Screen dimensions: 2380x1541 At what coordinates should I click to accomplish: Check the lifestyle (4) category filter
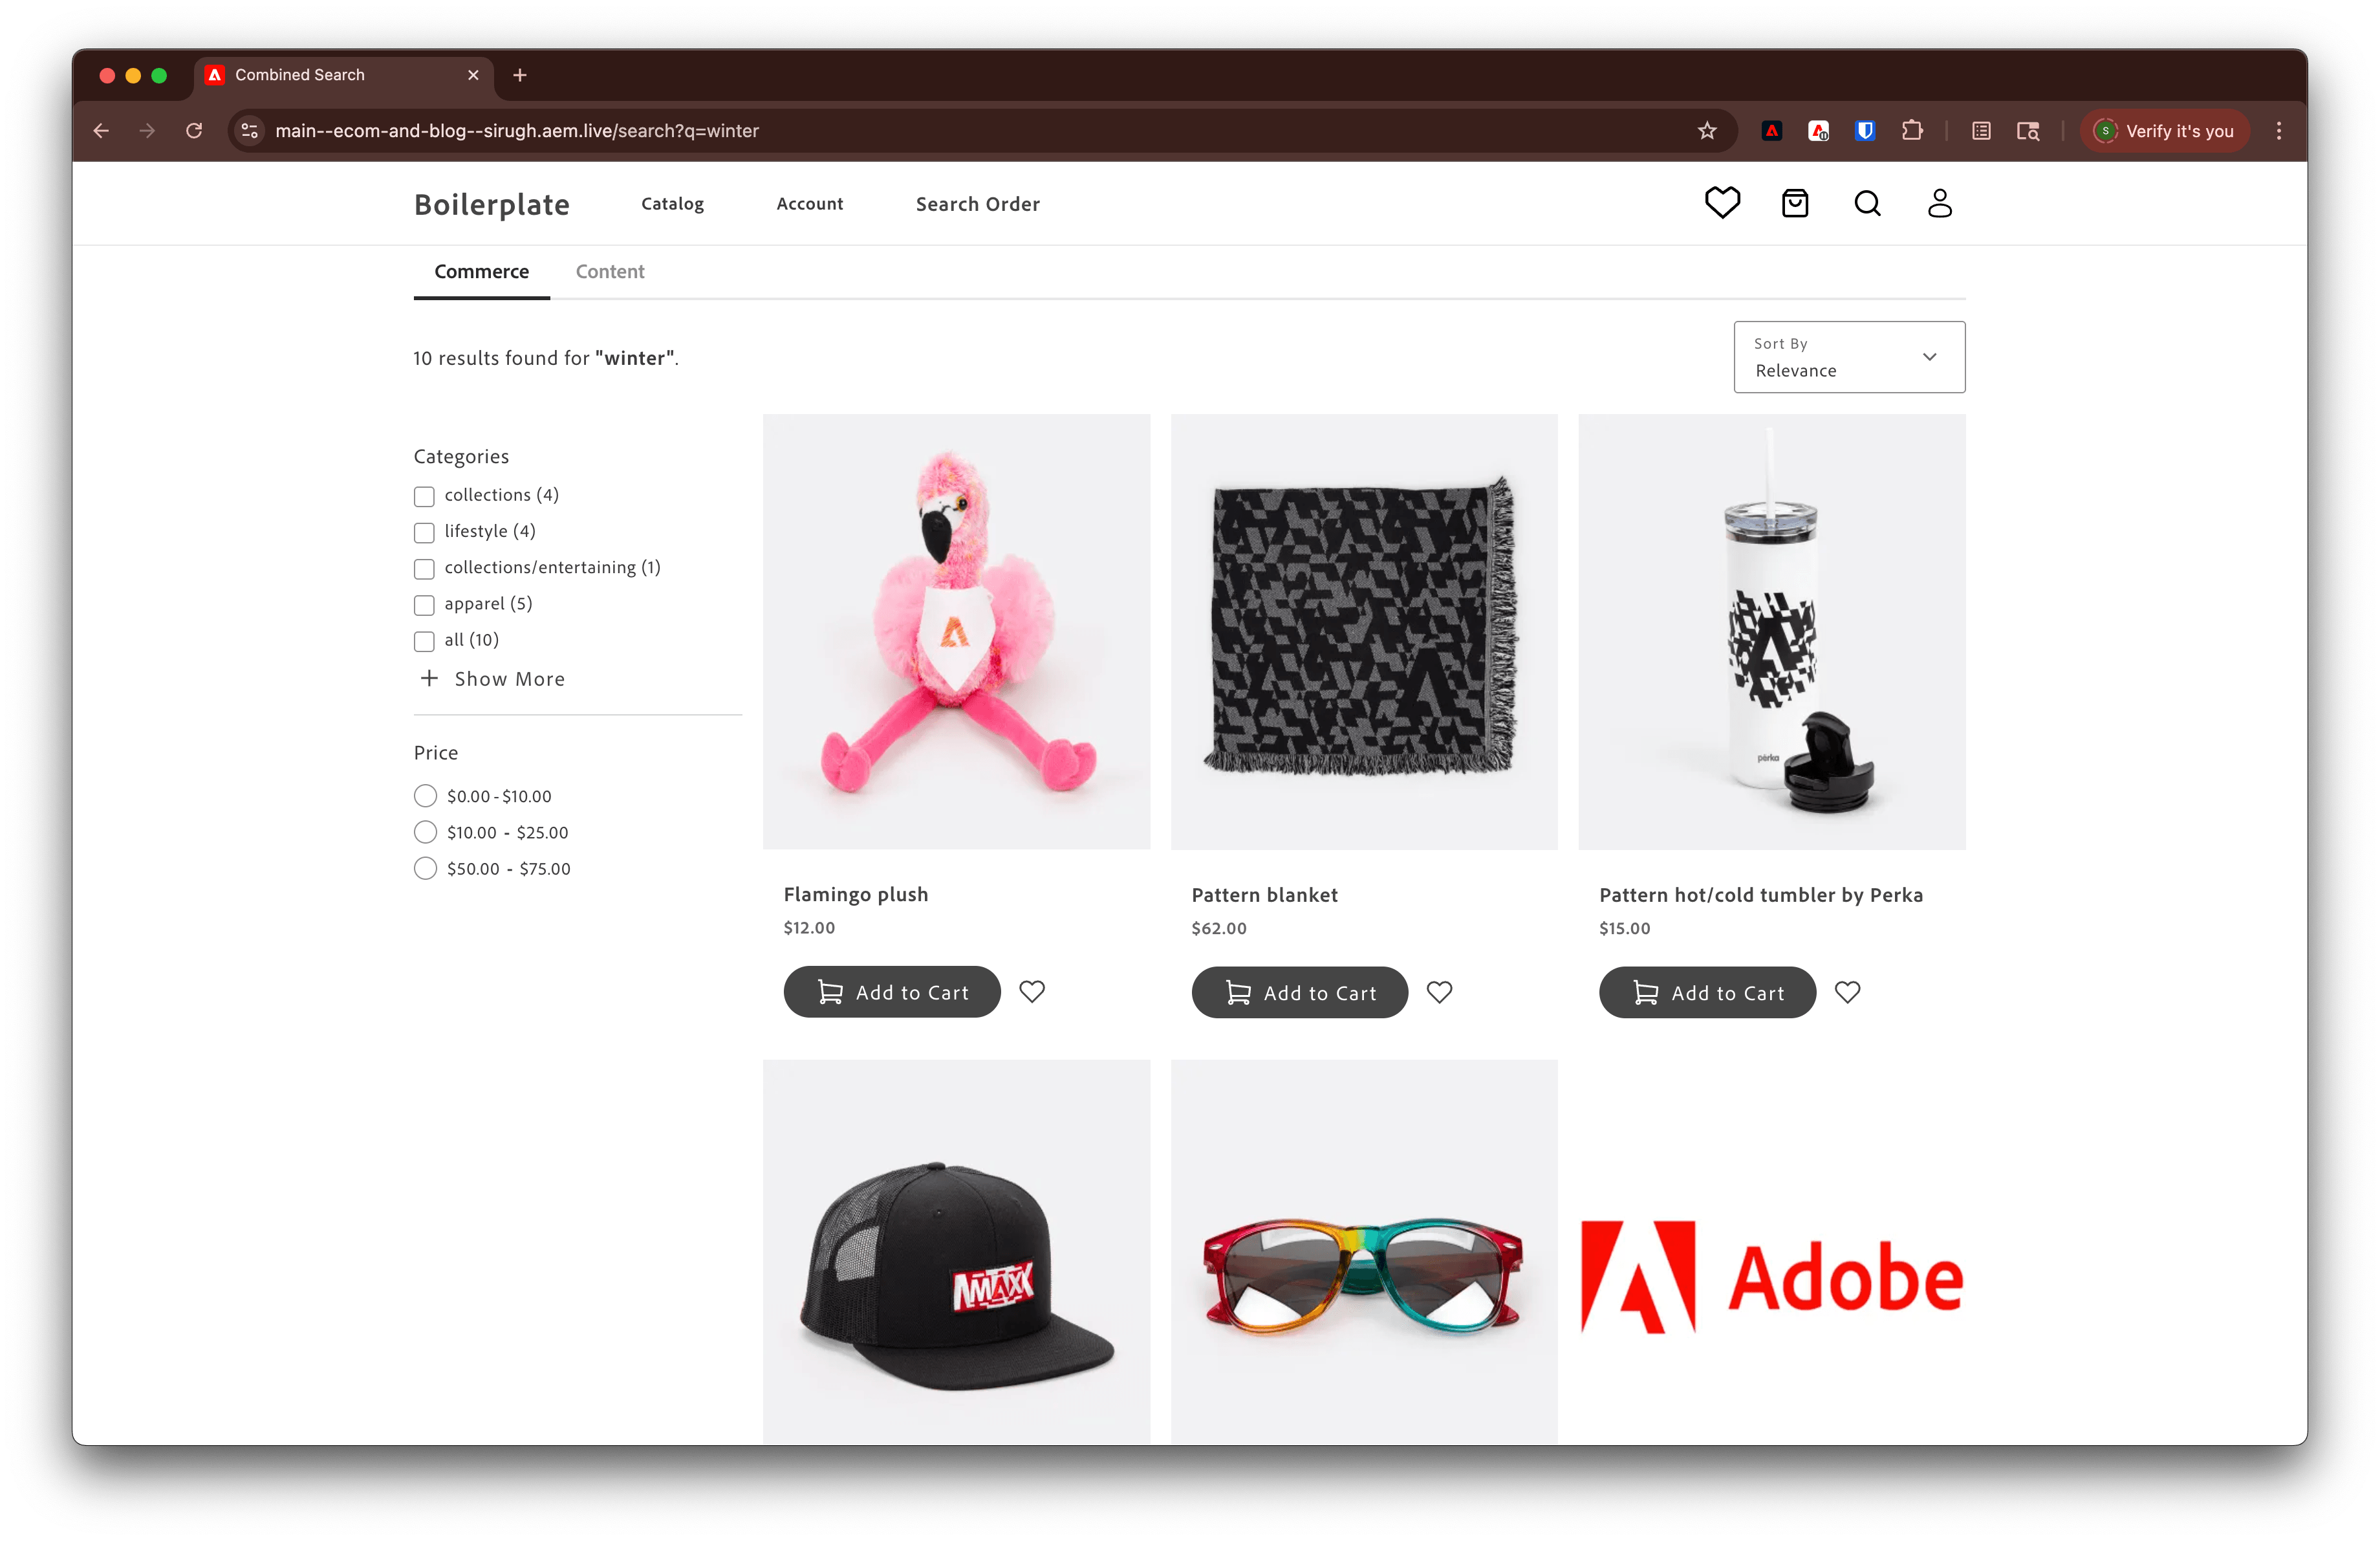pos(424,532)
